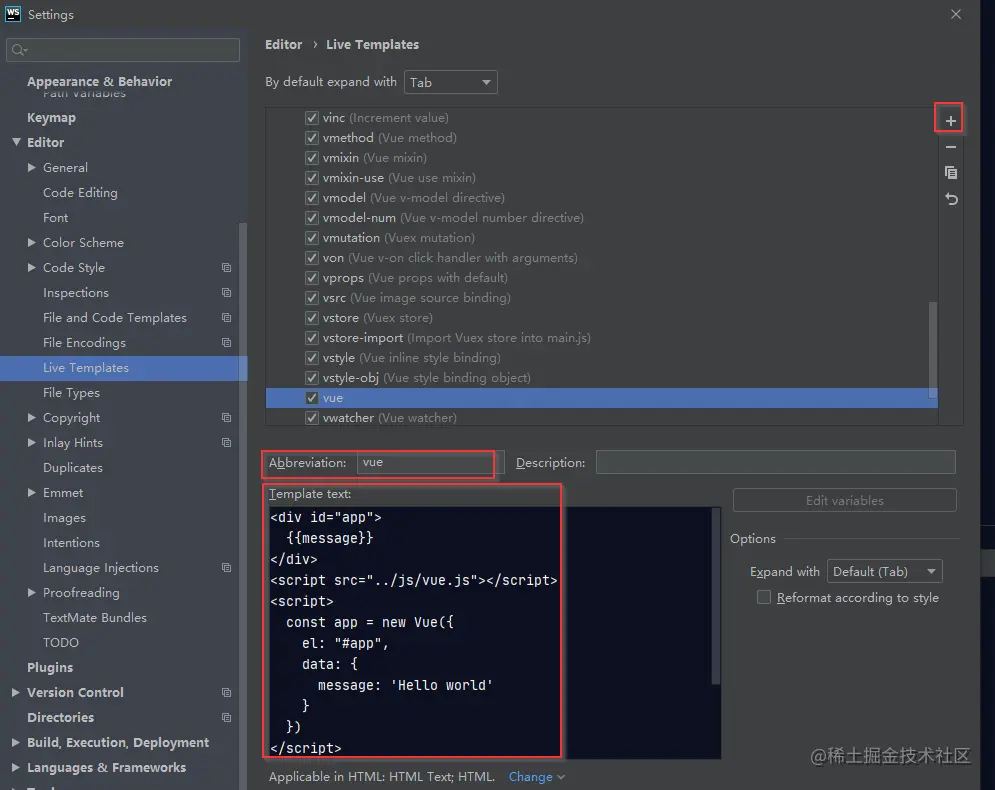Screen dimensions: 995x790
Task: Open the Keymap settings page
Action: 51,117
